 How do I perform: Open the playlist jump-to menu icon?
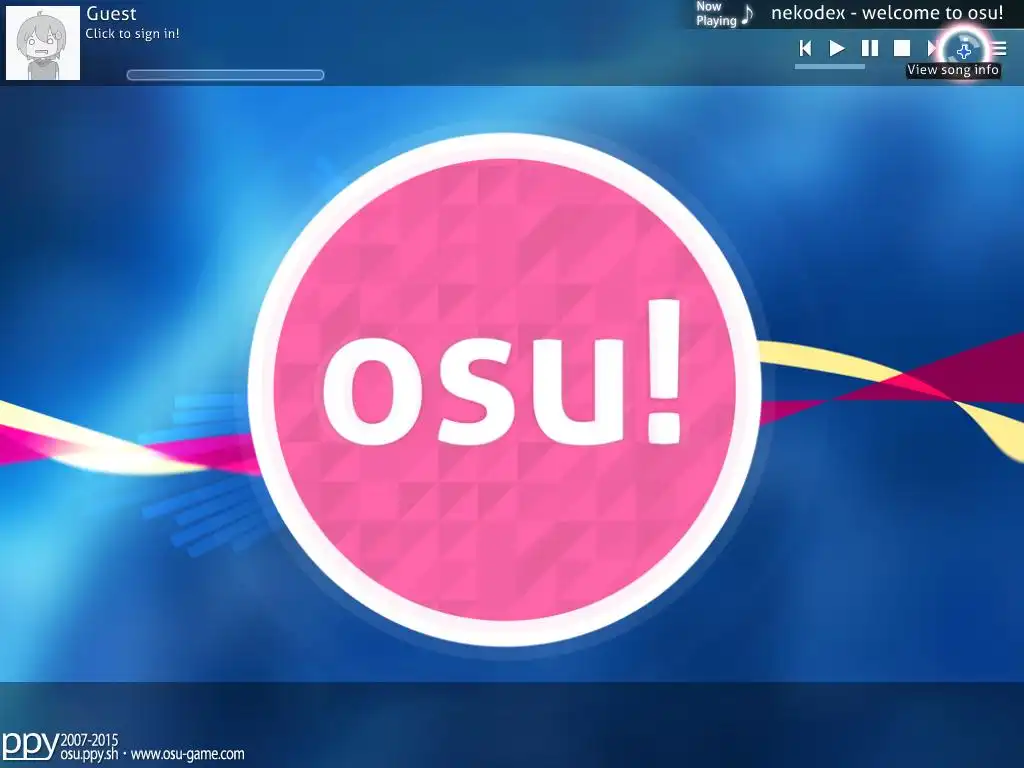pyautogui.click(x=999, y=48)
